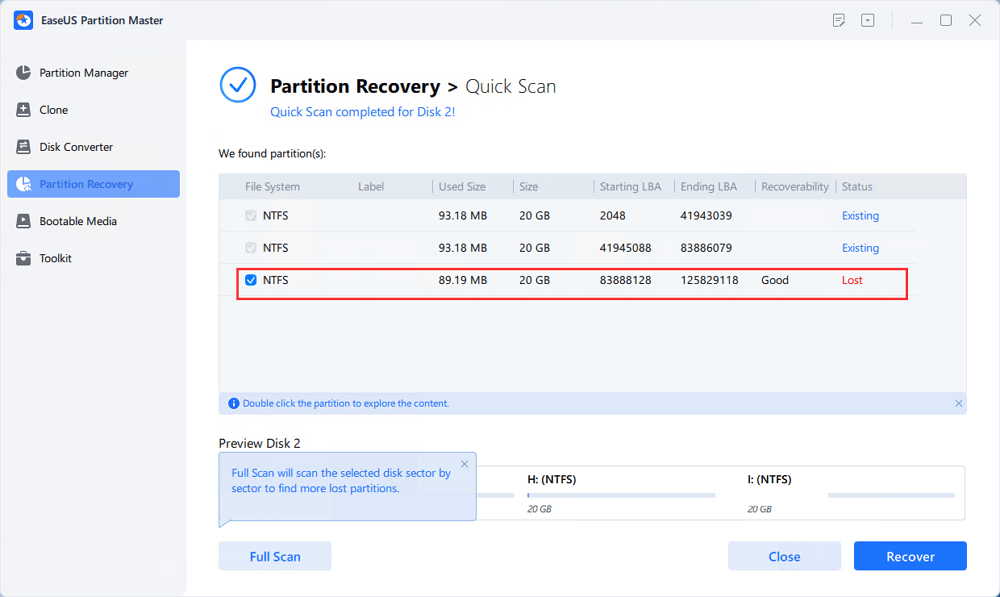
Task: Open the feedback note icon in title bar
Action: [x=840, y=20]
